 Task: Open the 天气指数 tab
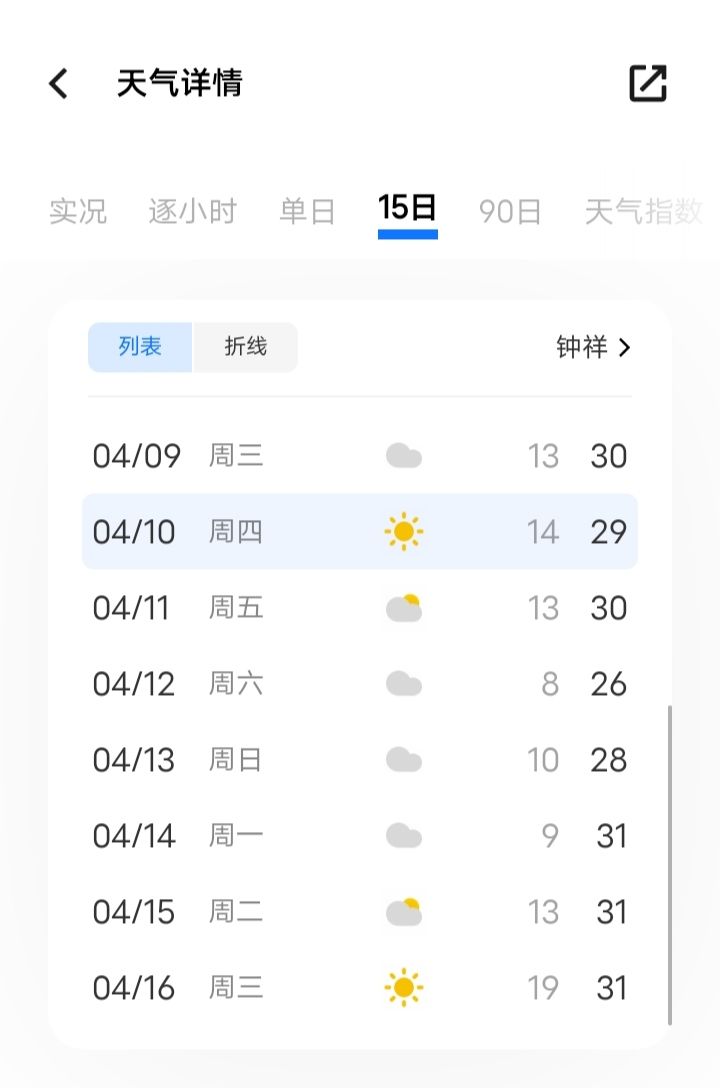pyautogui.click(x=644, y=211)
